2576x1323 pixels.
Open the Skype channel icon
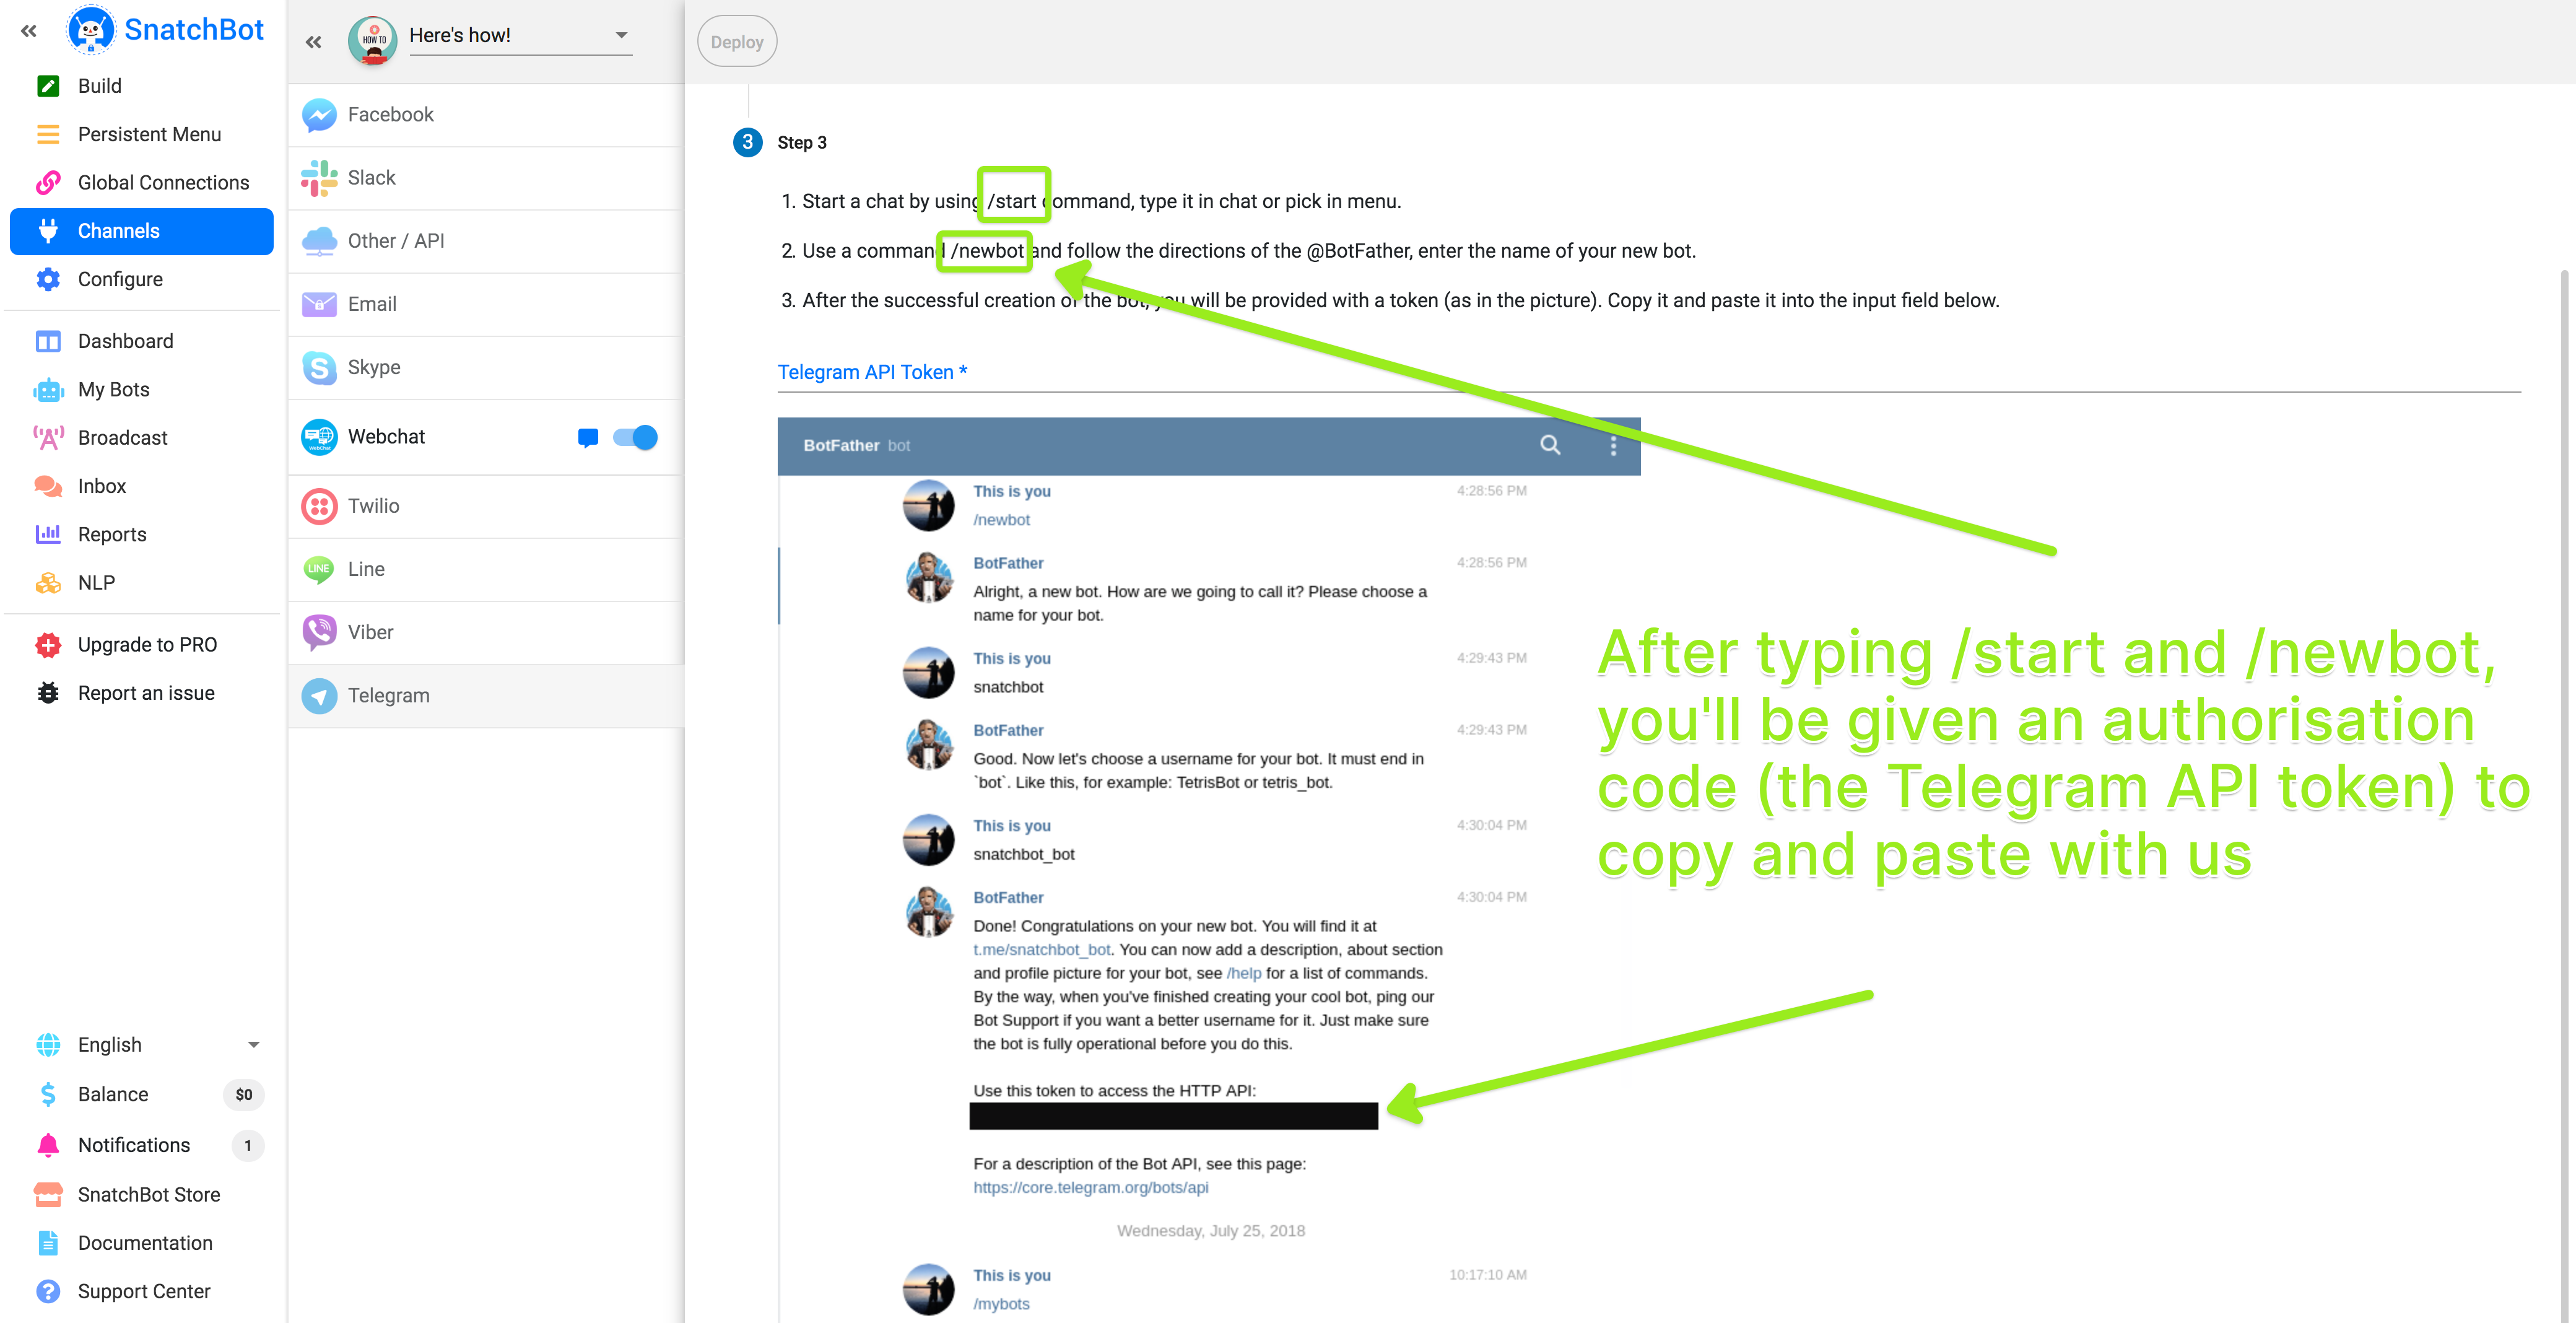319,368
